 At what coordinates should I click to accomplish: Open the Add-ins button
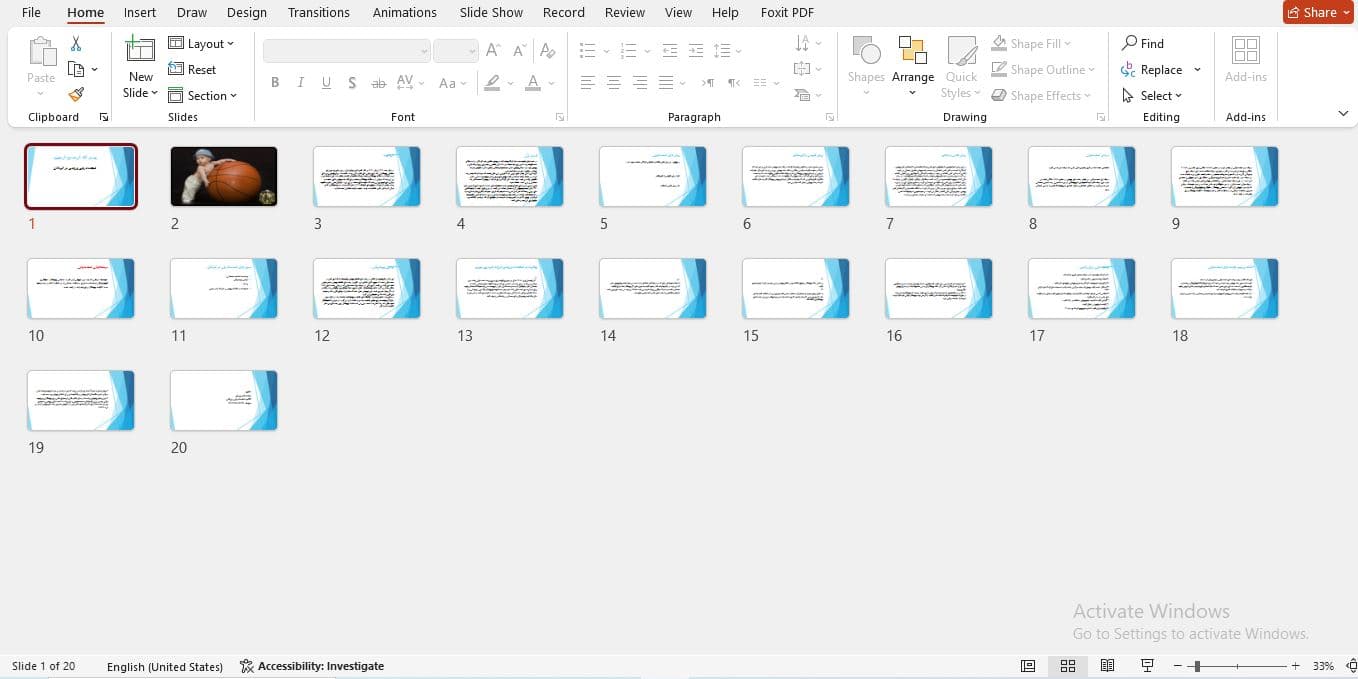(x=1246, y=61)
